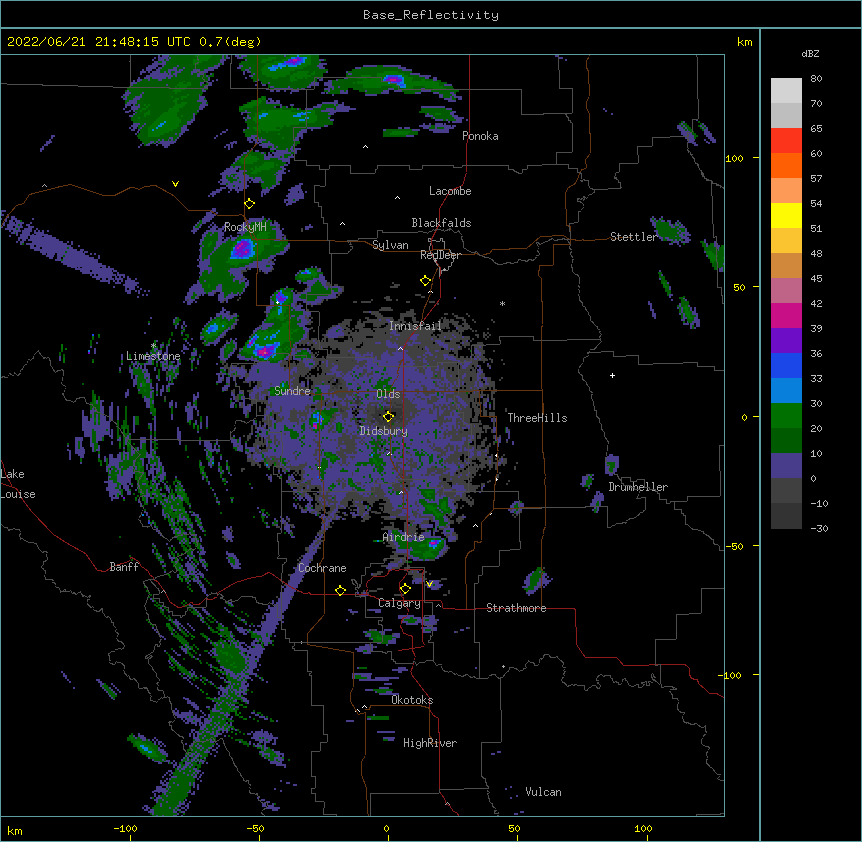The image size is (862, 842).
Task: Click the yellow V marker northwest of RockyMH
Action: click(x=175, y=184)
